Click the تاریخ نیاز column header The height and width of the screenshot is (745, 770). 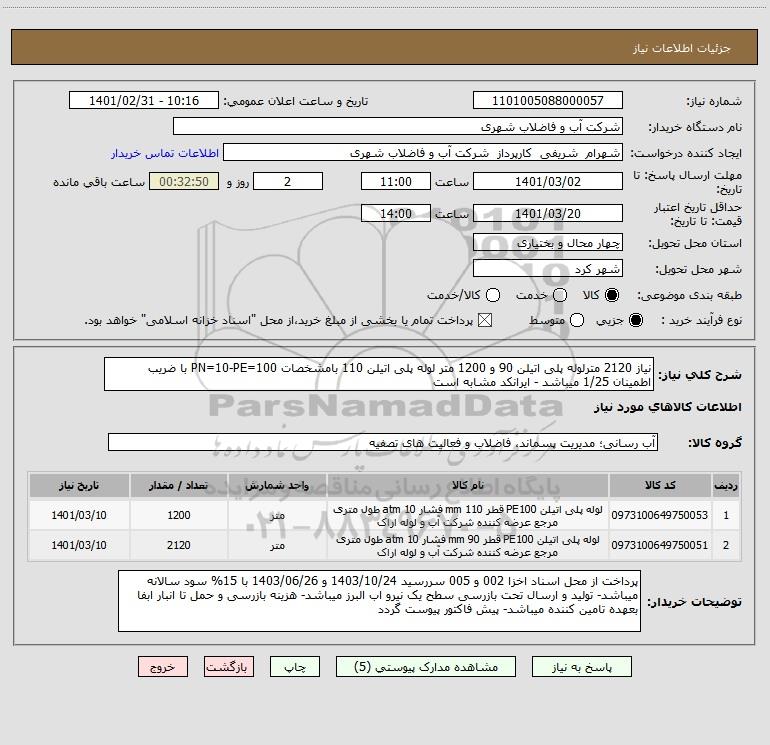coord(79,485)
